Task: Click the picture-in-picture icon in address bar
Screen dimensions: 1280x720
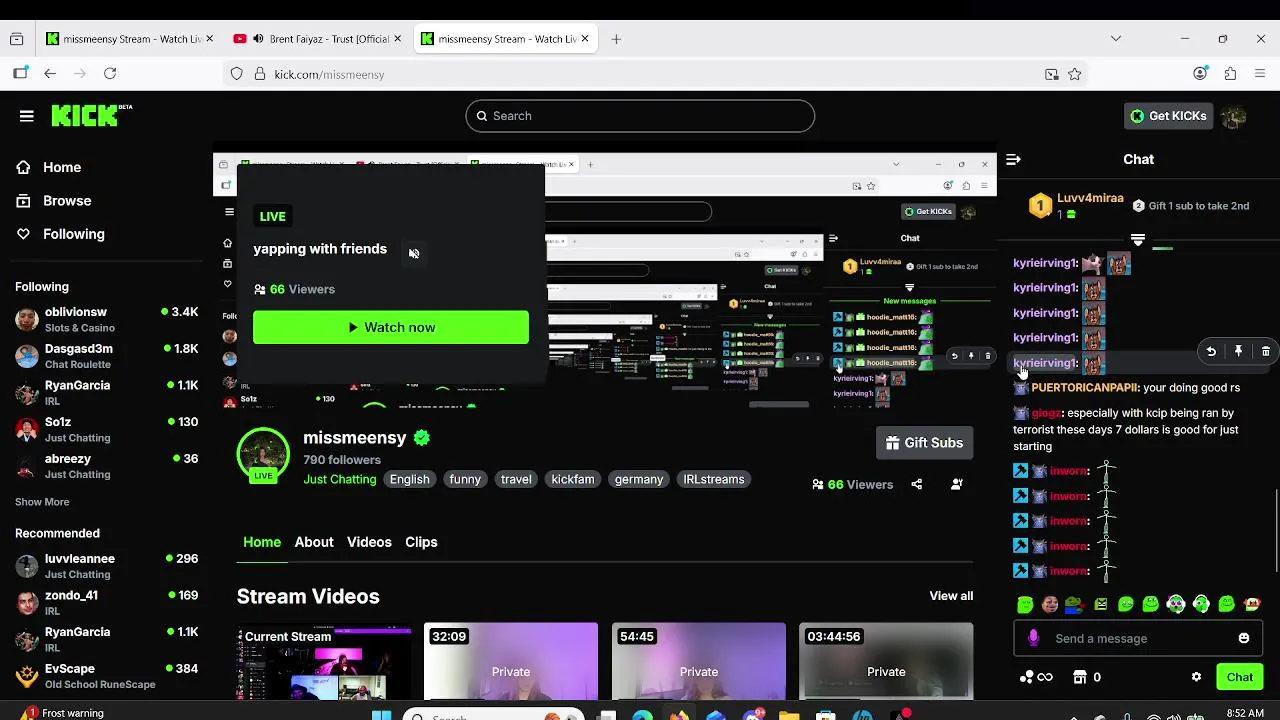Action: tap(1051, 74)
